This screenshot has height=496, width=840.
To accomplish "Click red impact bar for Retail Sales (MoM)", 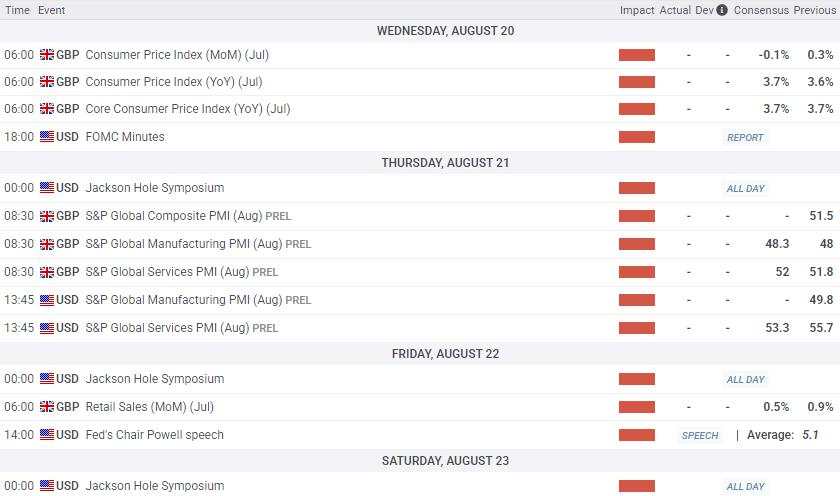I will click(x=637, y=407).
